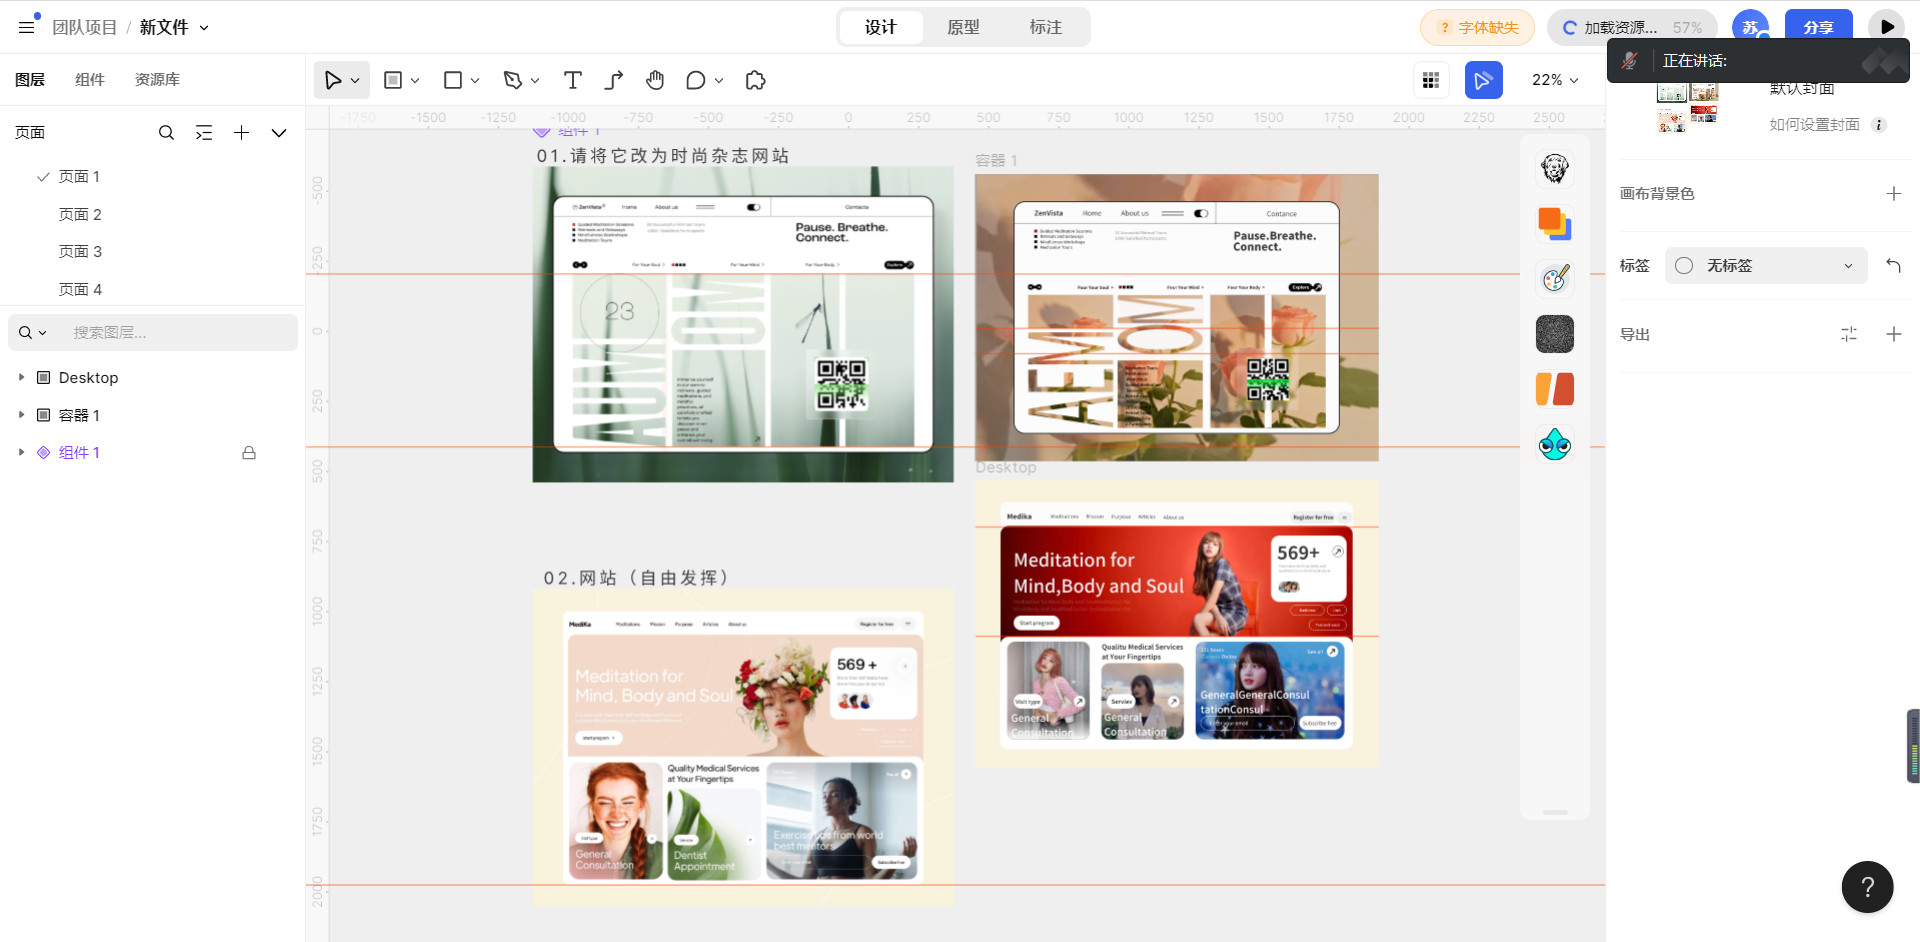1920x942 pixels.
Task: Open the 新文件 file name dropdown
Action: coord(204,28)
